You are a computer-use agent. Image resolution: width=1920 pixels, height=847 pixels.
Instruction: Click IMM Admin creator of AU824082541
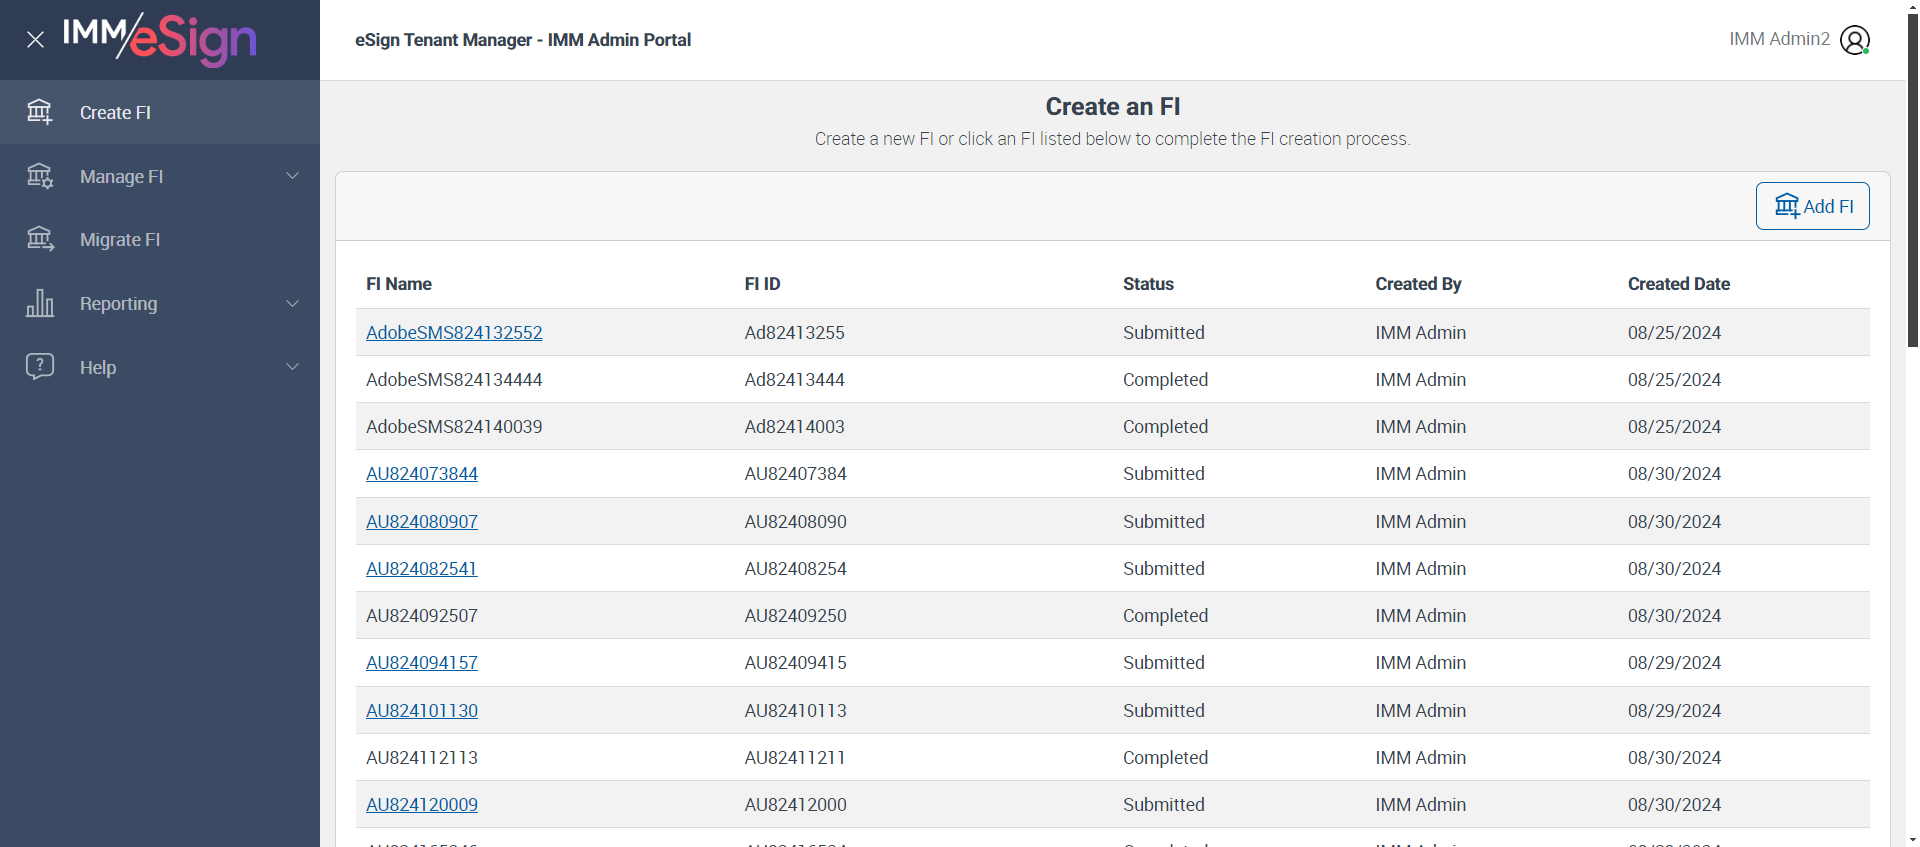[x=1421, y=568]
